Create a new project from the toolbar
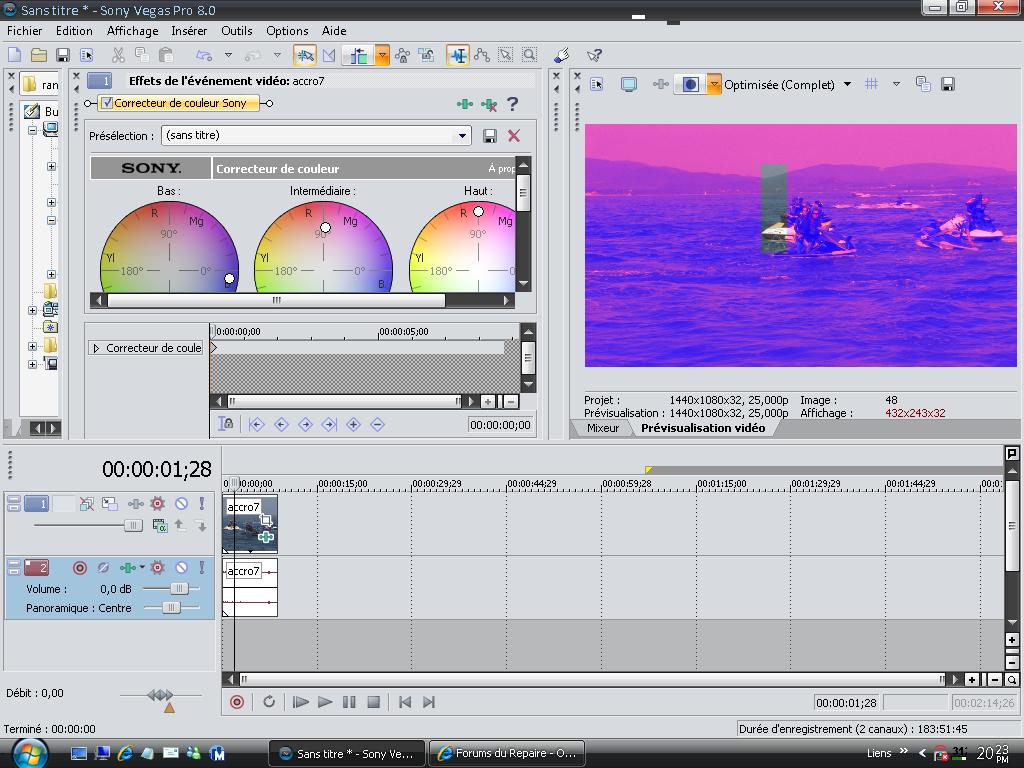1024x768 pixels. pyautogui.click(x=14, y=56)
